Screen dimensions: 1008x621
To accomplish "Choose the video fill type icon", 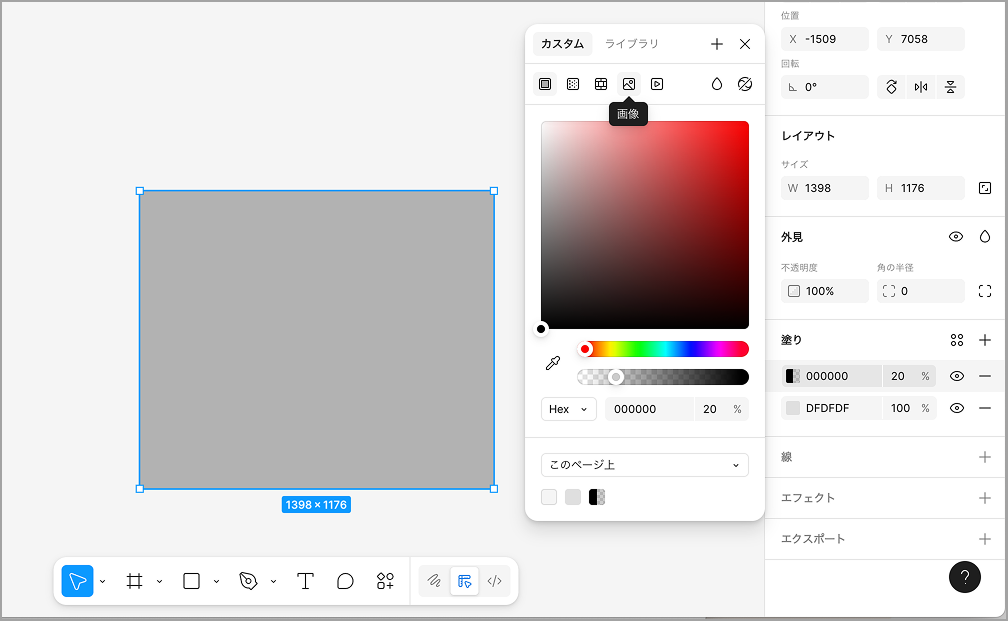I will coord(657,84).
